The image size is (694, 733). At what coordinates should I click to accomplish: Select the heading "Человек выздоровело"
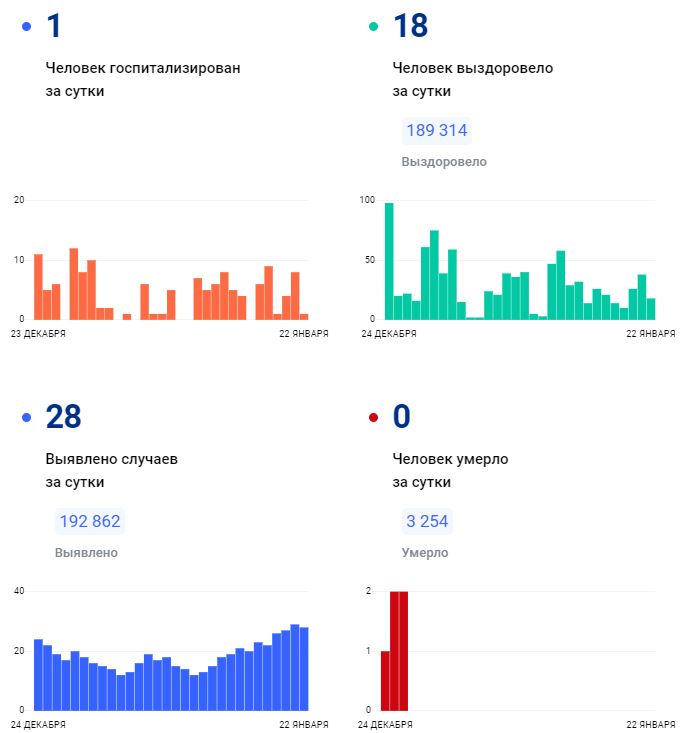pyautogui.click(x=472, y=68)
